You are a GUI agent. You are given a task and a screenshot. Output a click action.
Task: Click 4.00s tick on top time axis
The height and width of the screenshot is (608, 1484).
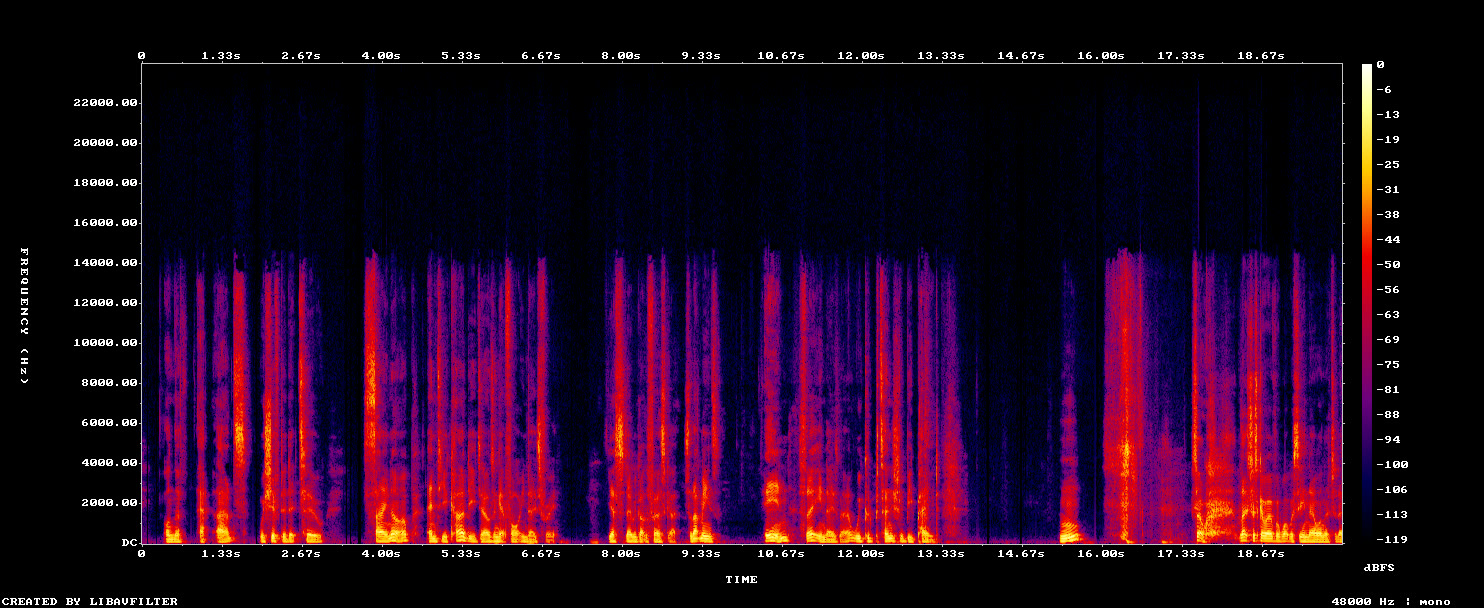(x=381, y=56)
